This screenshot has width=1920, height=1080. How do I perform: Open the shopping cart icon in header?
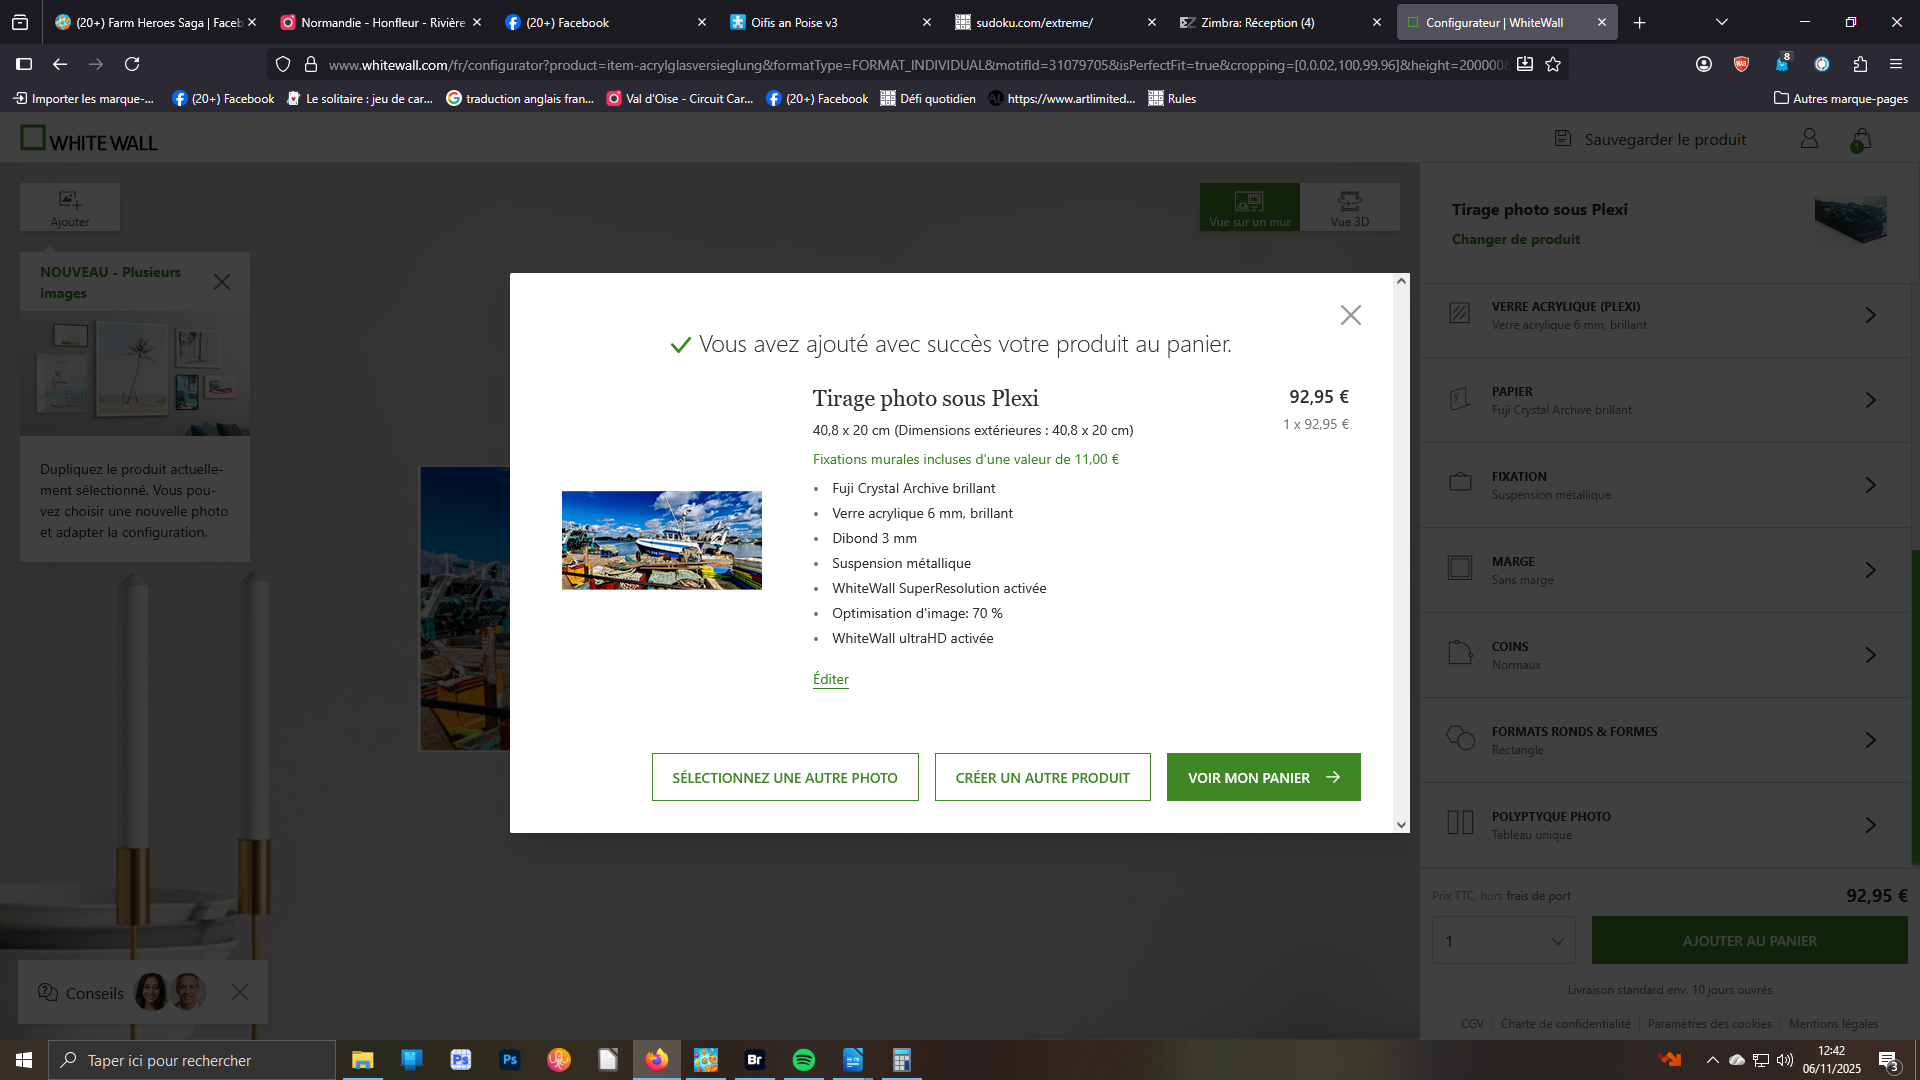click(x=1861, y=140)
